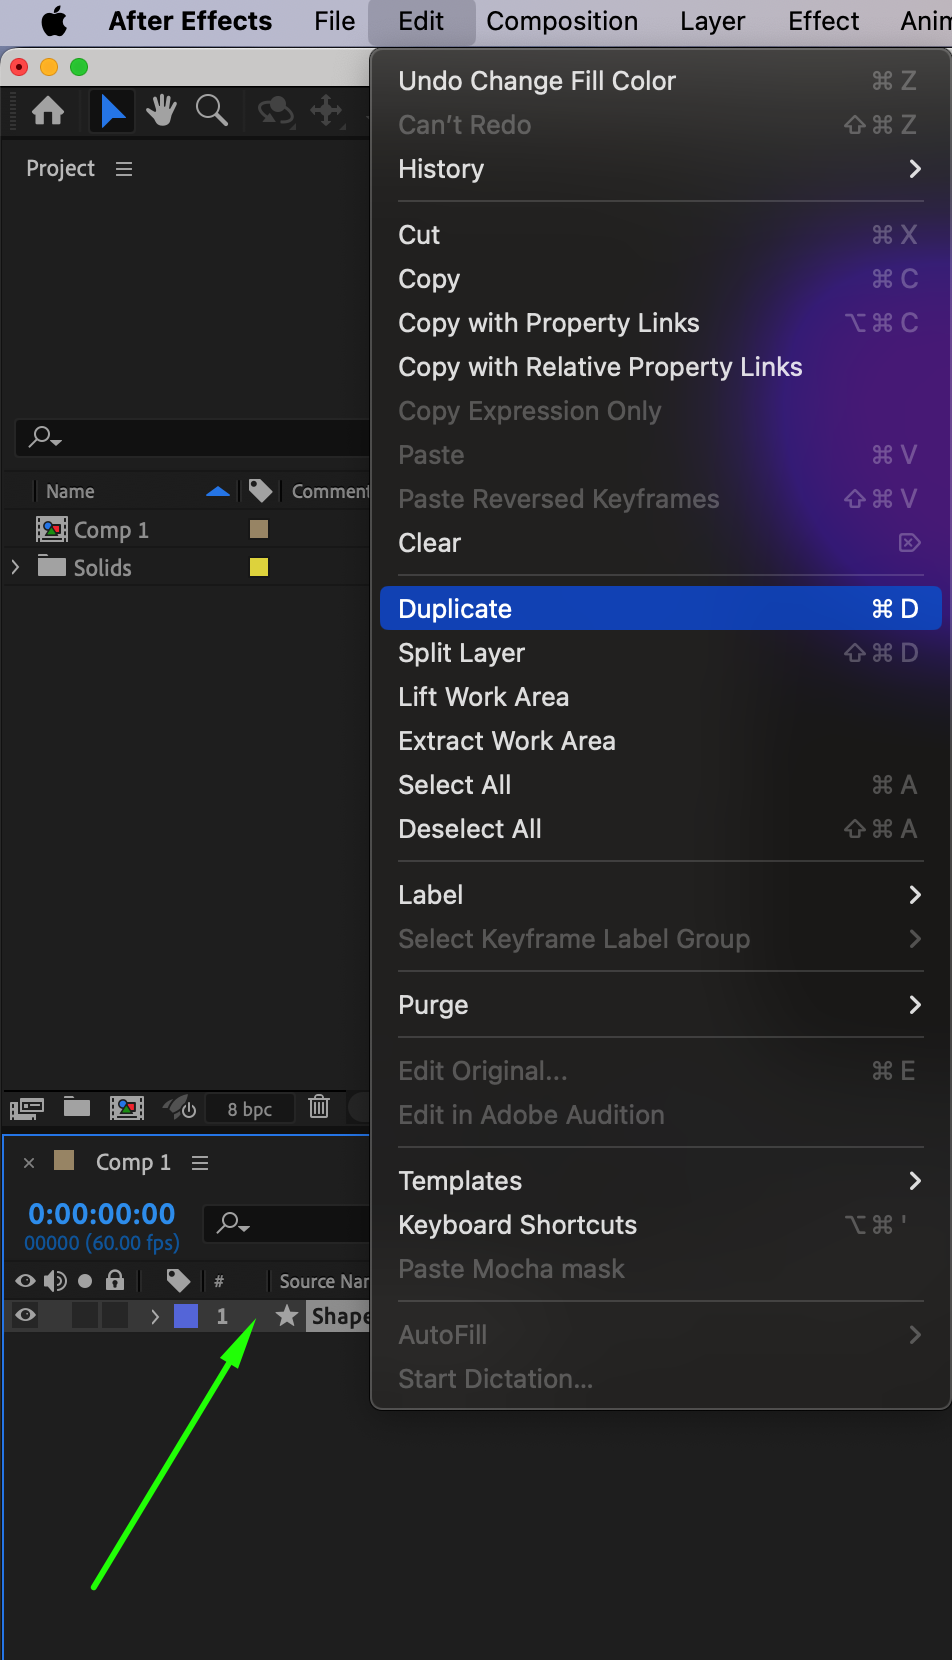This screenshot has height=1660, width=952.
Task: Click the new composition icon
Action: 127,1107
